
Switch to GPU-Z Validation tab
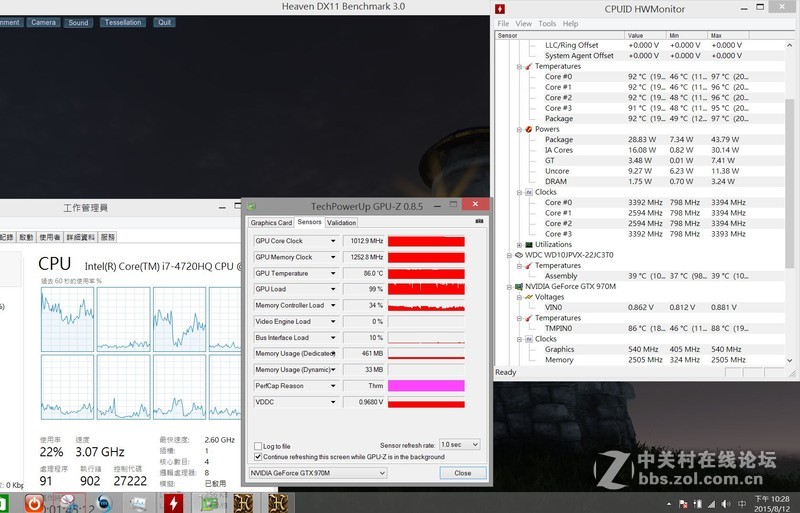point(341,223)
